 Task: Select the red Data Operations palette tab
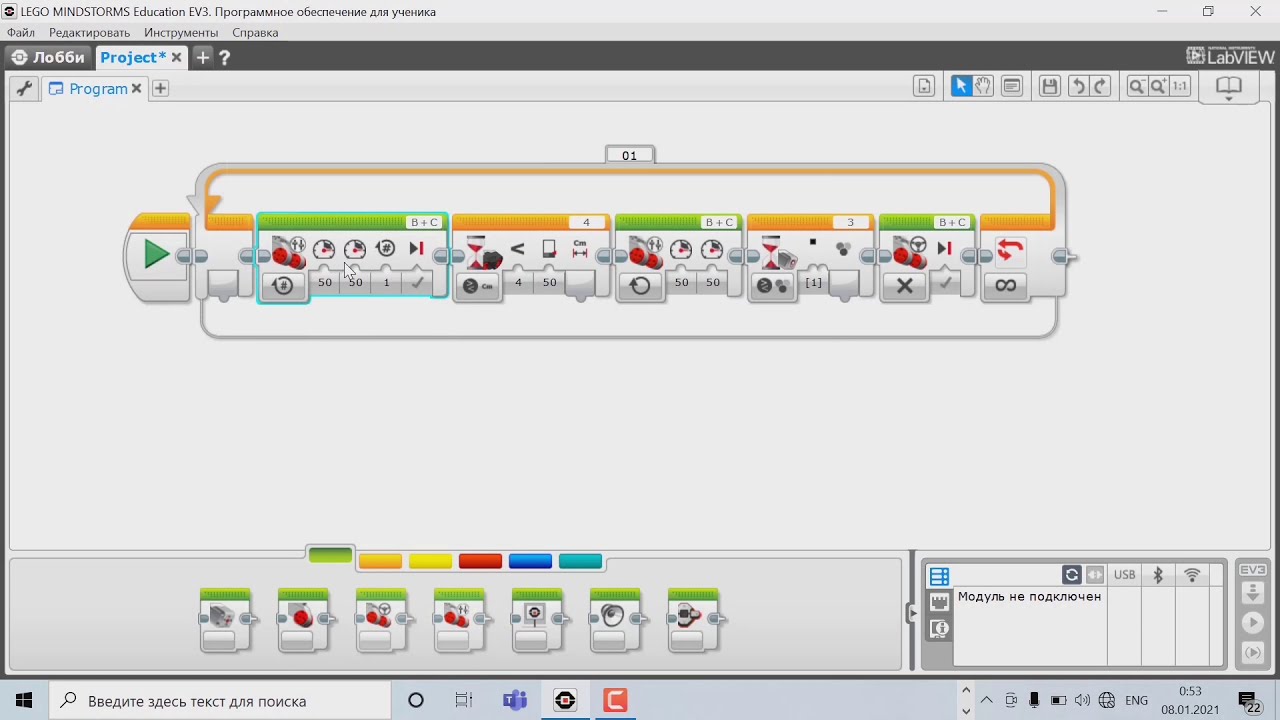480,561
